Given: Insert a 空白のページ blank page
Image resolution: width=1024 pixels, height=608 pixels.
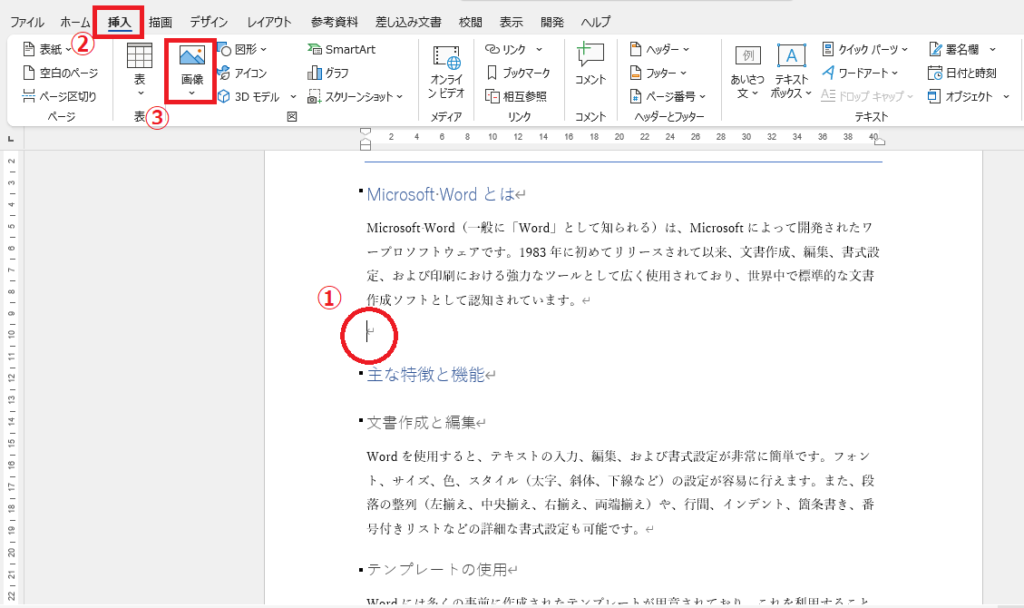Looking at the screenshot, I should pyautogui.click(x=60, y=72).
